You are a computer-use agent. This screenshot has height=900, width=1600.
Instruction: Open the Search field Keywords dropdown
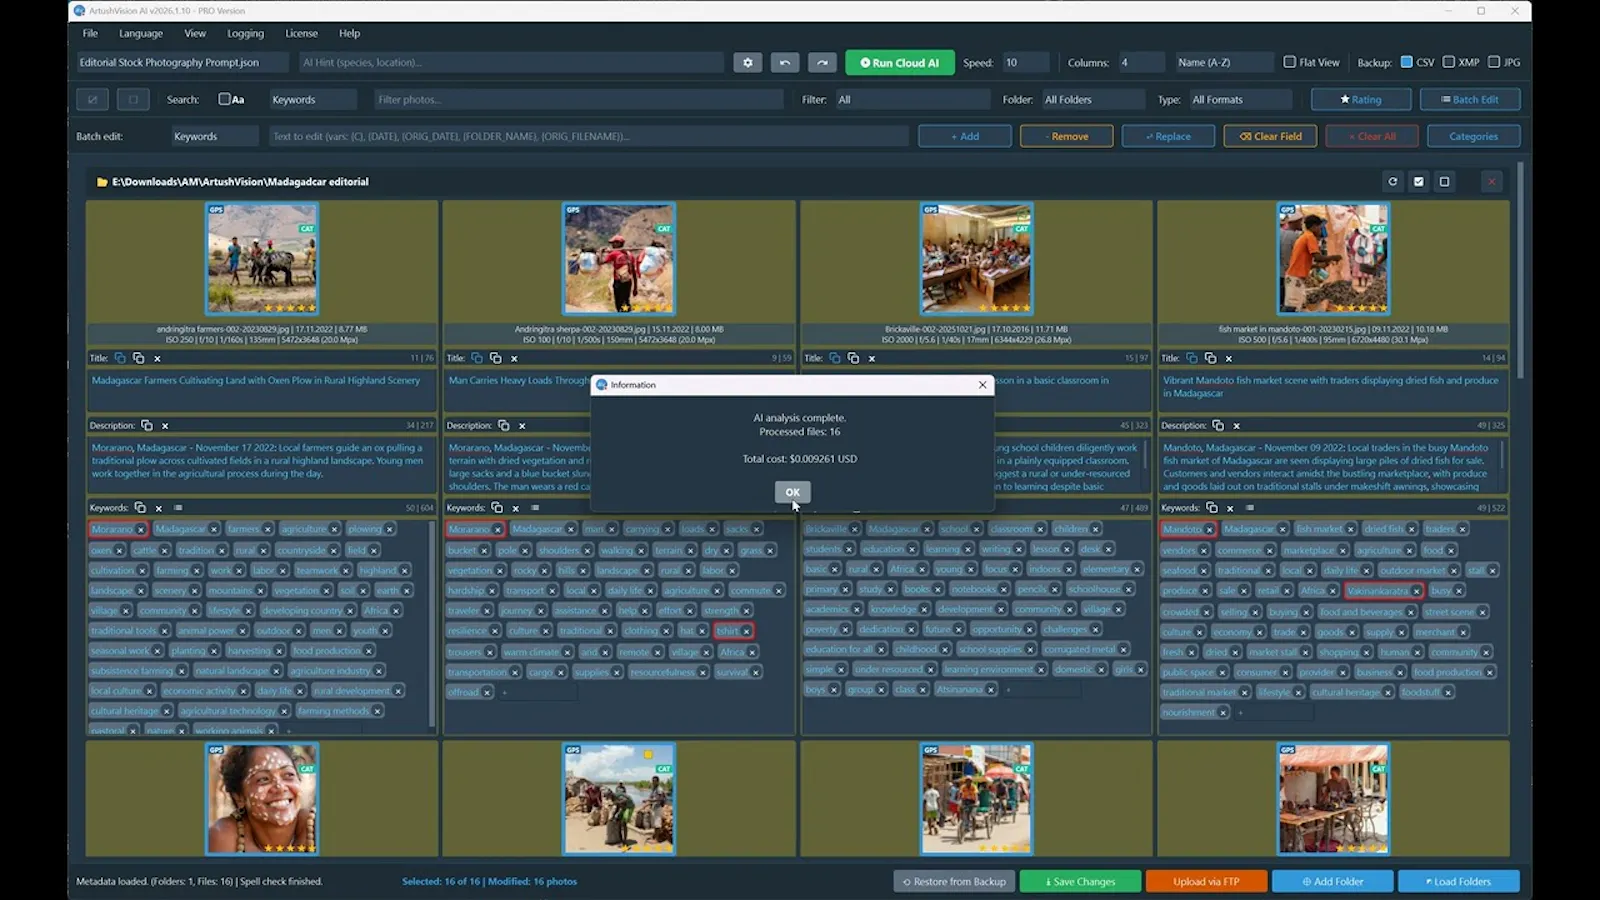tap(313, 99)
